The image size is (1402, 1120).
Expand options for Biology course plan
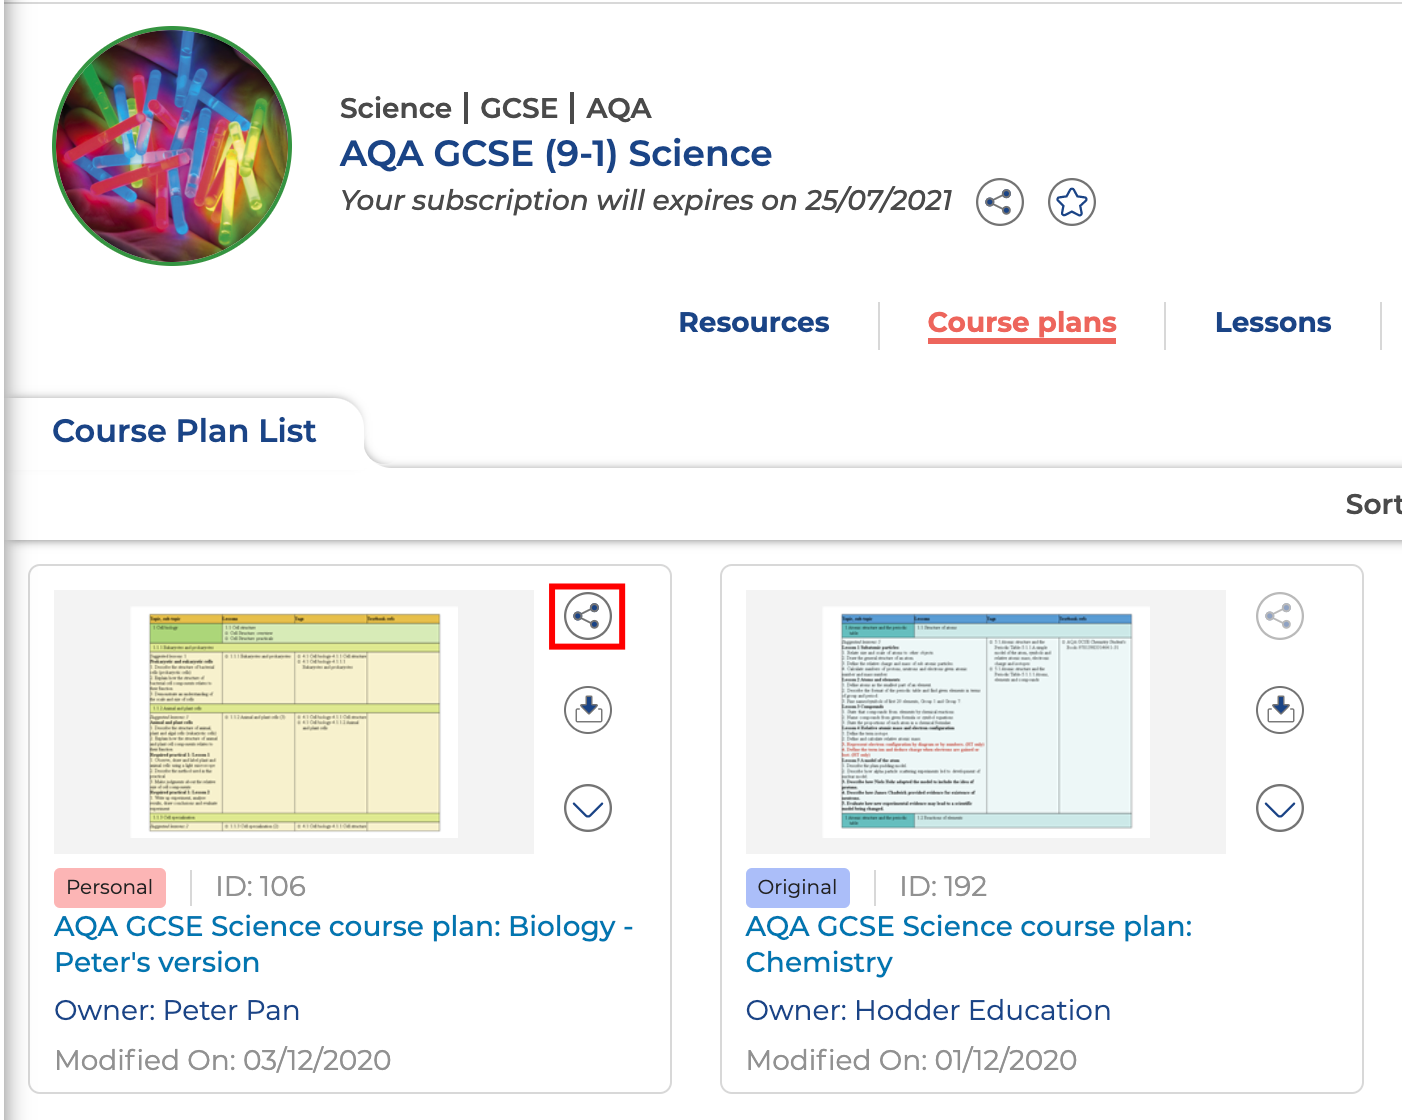click(x=588, y=808)
